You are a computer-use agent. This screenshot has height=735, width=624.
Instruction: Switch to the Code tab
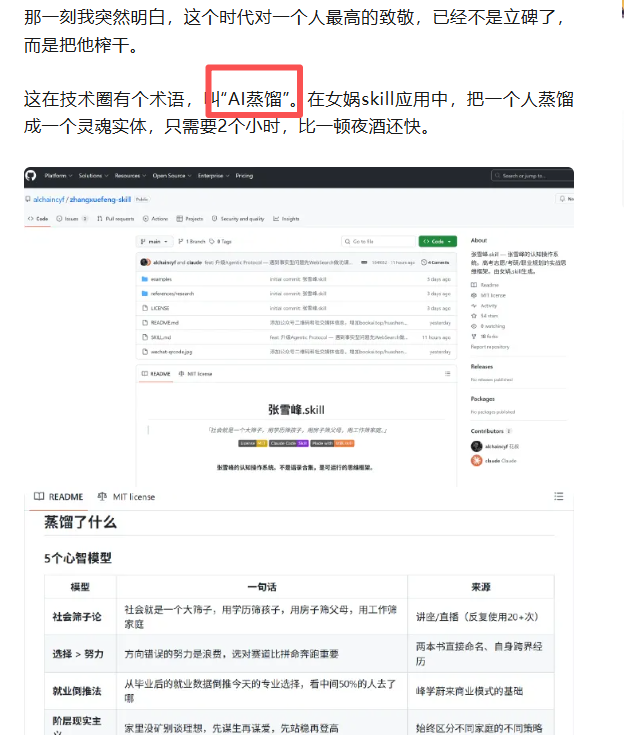click(38, 219)
